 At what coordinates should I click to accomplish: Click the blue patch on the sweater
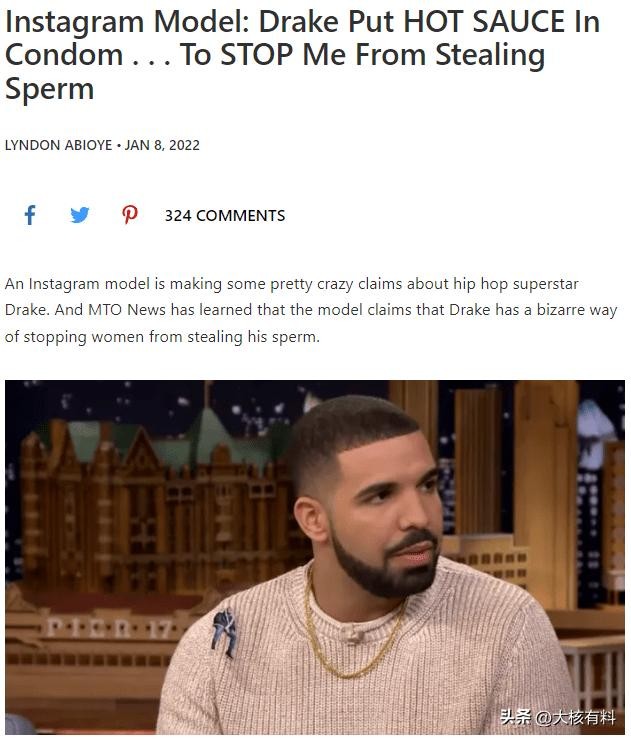point(224,632)
